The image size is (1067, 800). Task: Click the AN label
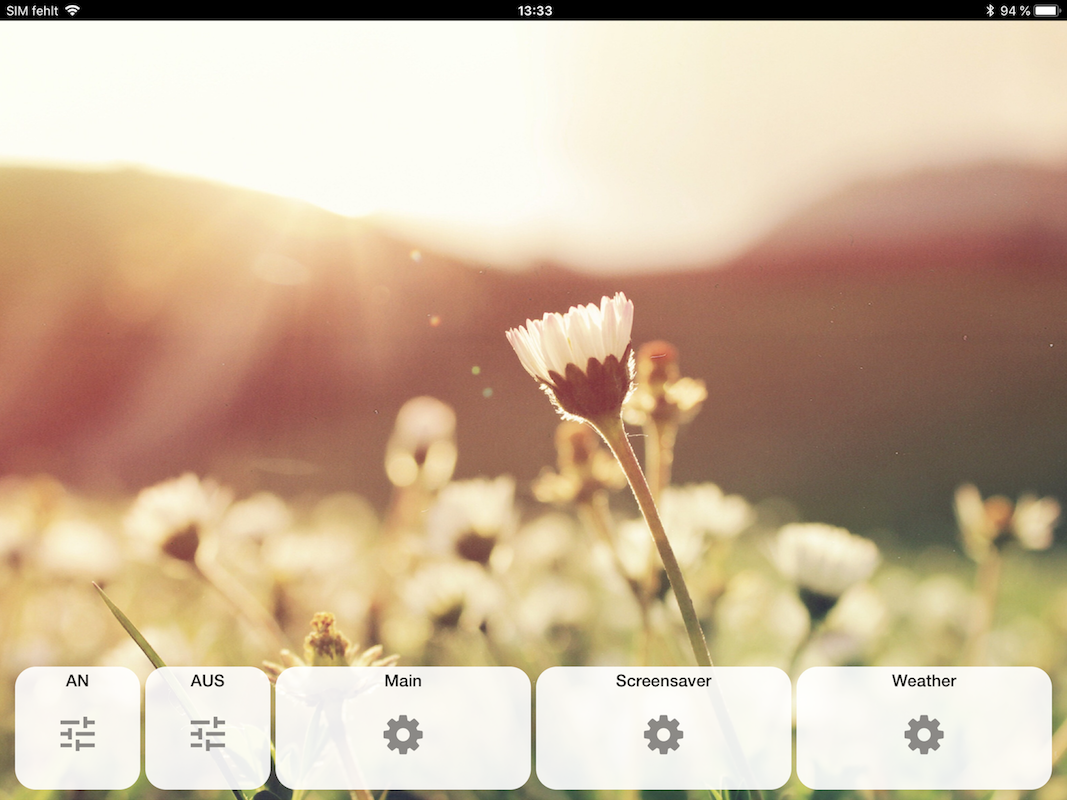pyautogui.click(x=78, y=681)
